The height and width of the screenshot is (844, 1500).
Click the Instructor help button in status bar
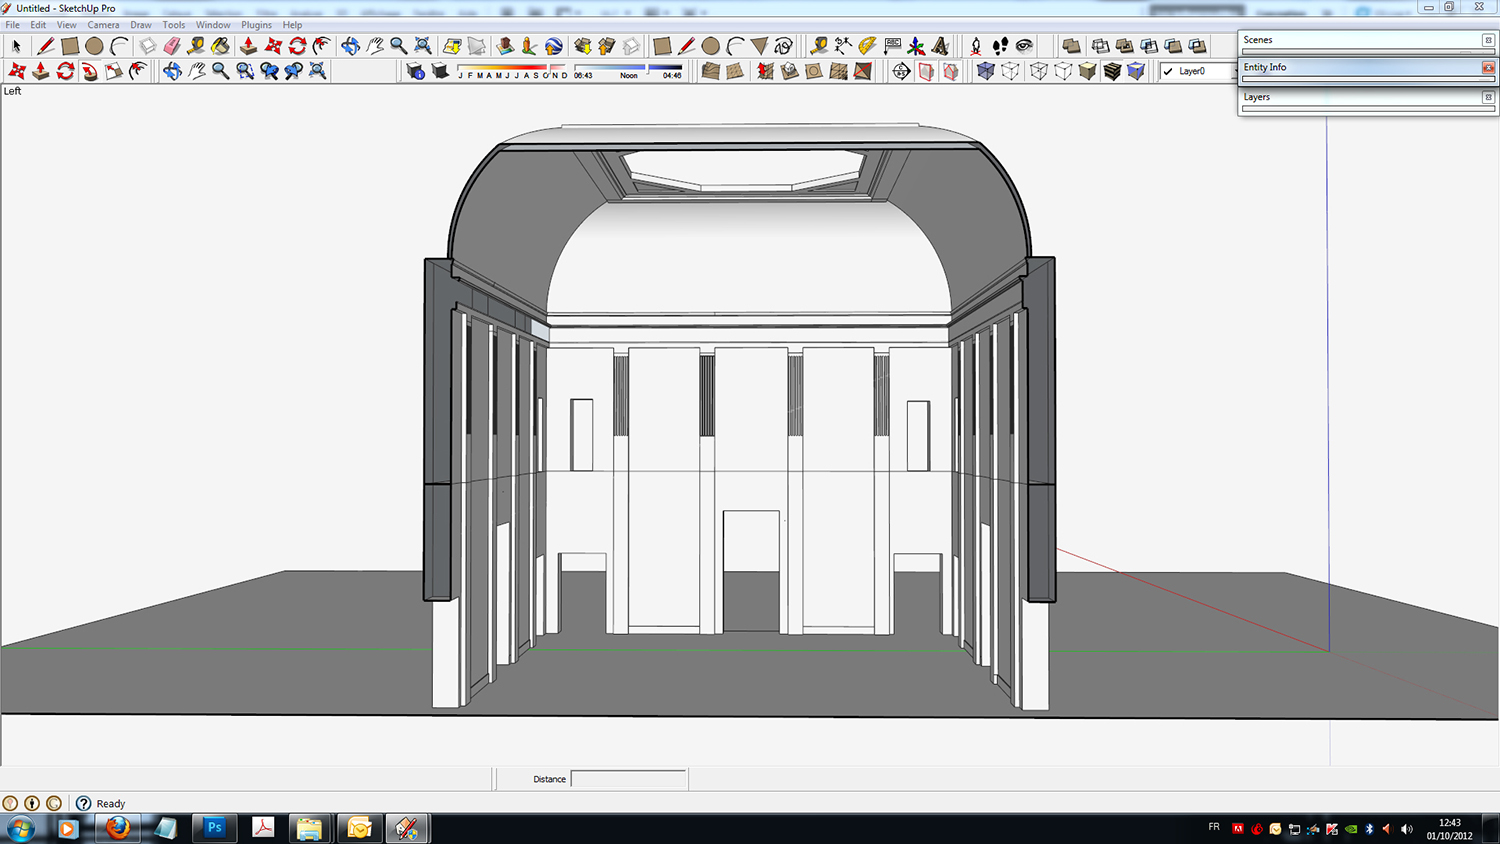84,803
